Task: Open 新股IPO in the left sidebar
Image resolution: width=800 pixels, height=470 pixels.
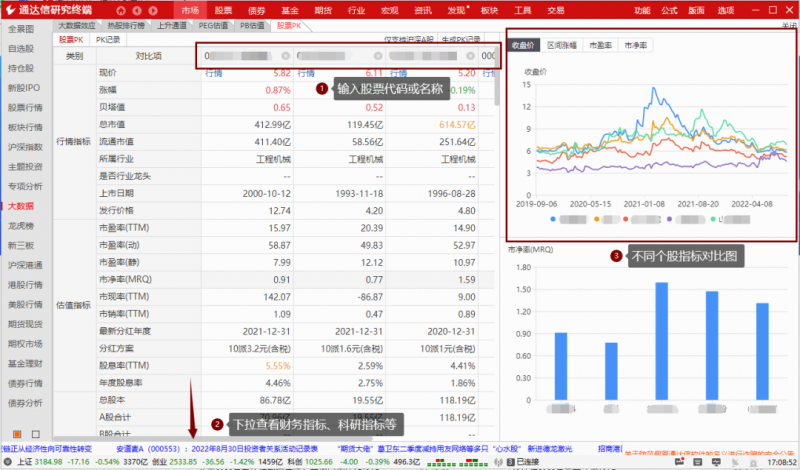Action: pyautogui.click(x=23, y=88)
